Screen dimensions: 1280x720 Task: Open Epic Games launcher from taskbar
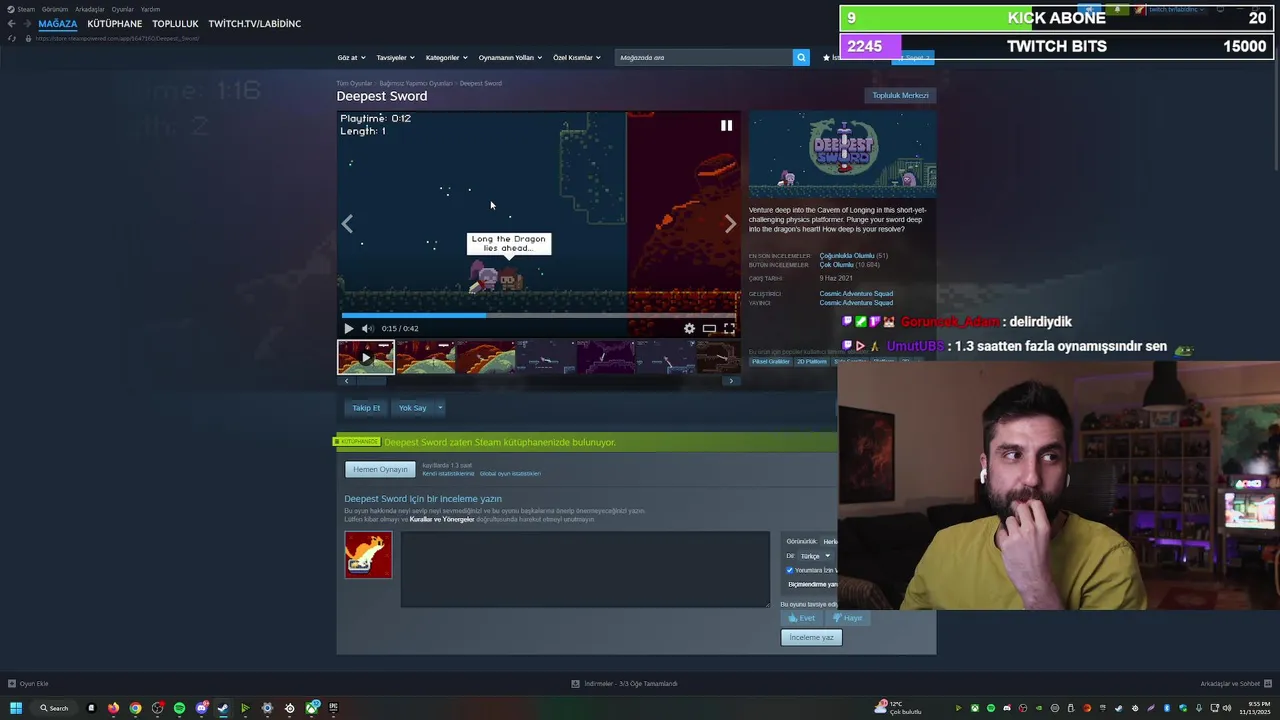(x=333, y=708)
